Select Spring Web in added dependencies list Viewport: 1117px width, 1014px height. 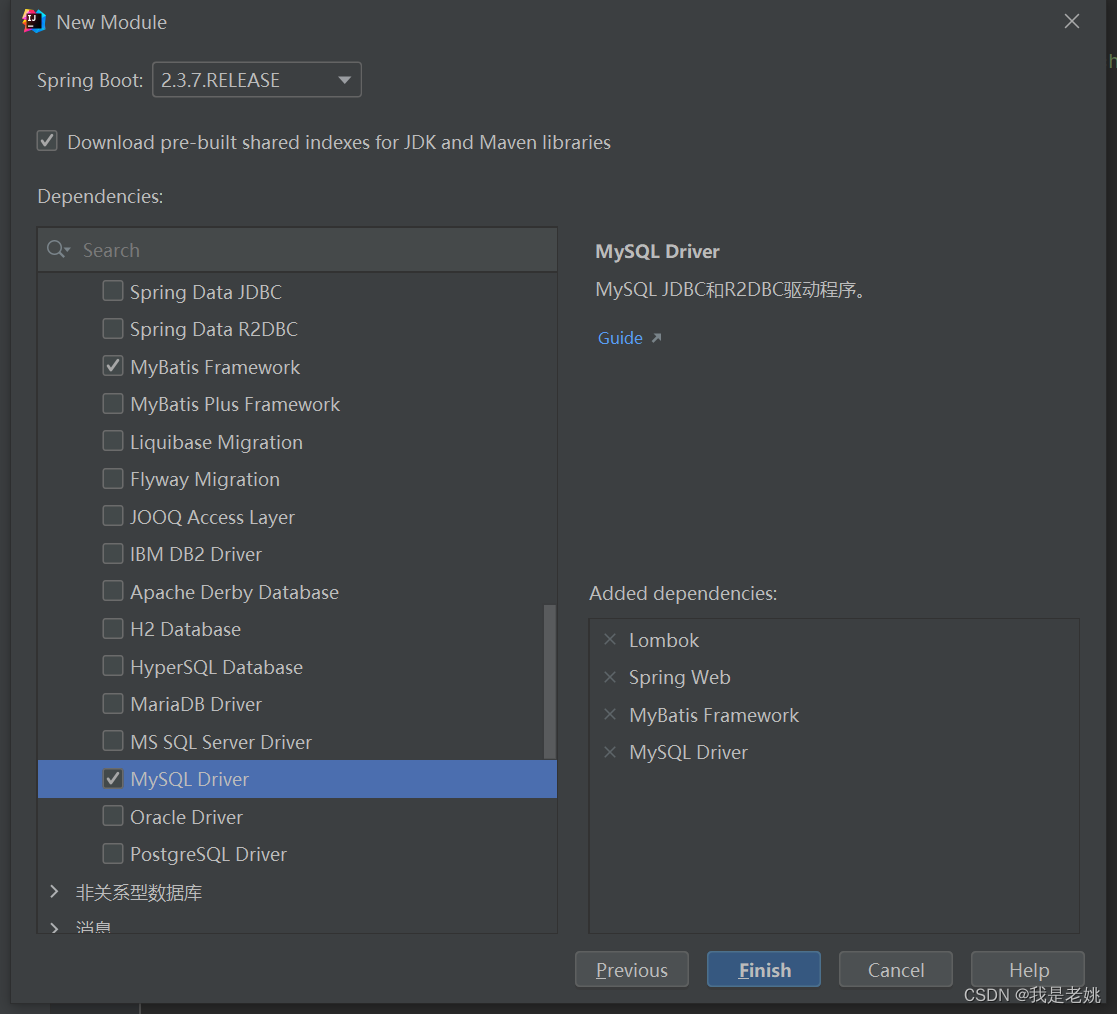(x=680, y=677)
